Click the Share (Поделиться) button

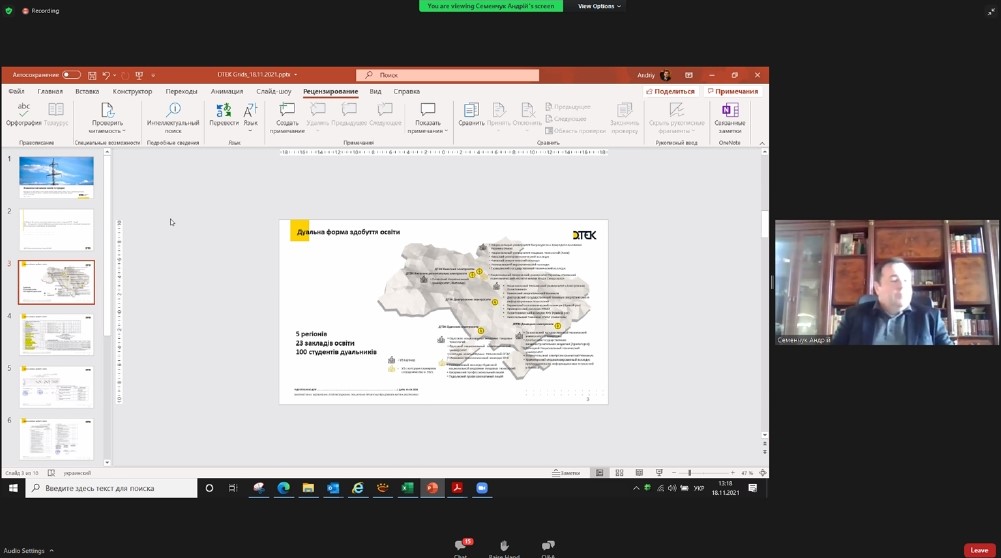tap(670, 91)
